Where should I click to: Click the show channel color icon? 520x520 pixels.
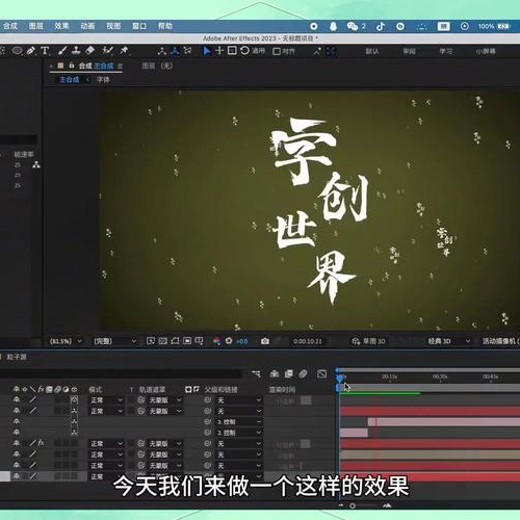tap(217, 341)
